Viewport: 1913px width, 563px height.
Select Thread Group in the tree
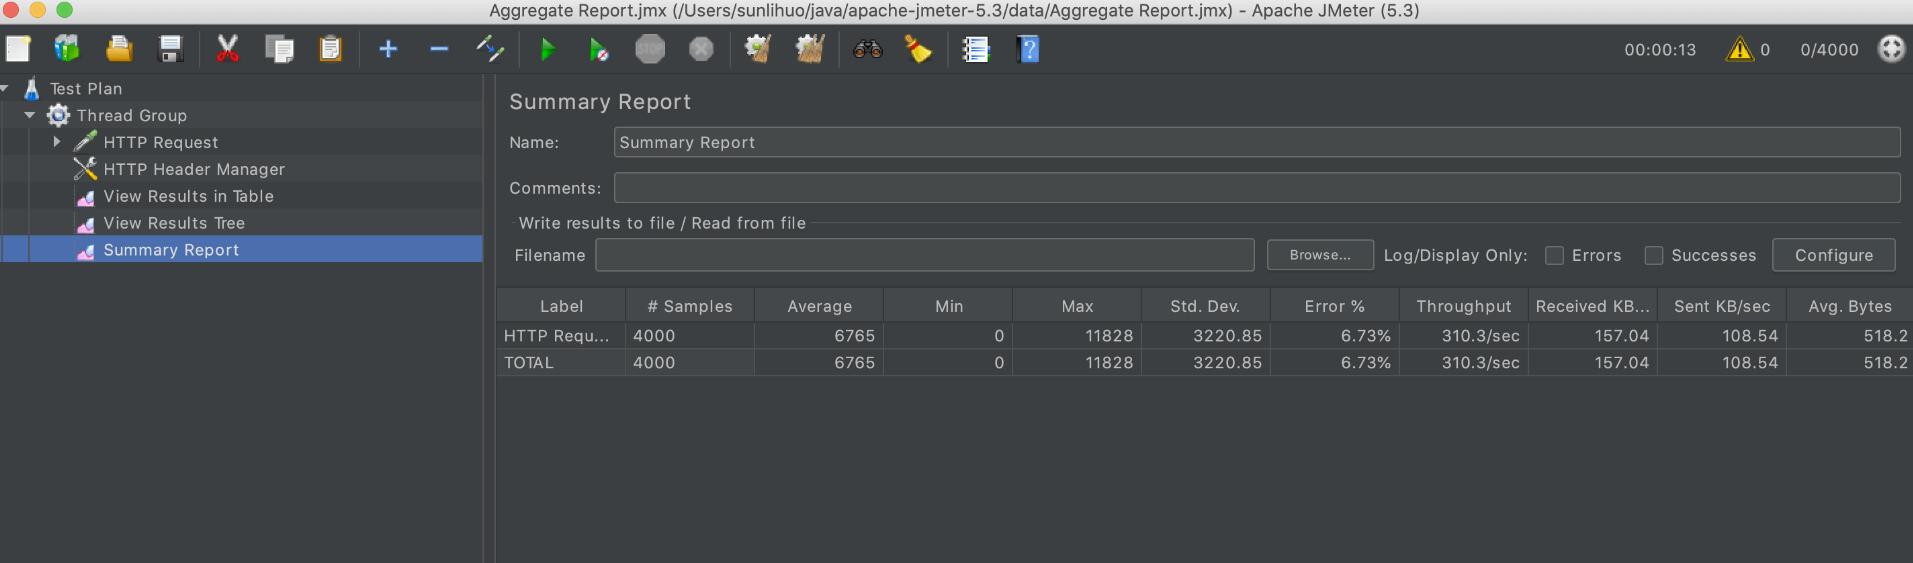click(132, 116)
